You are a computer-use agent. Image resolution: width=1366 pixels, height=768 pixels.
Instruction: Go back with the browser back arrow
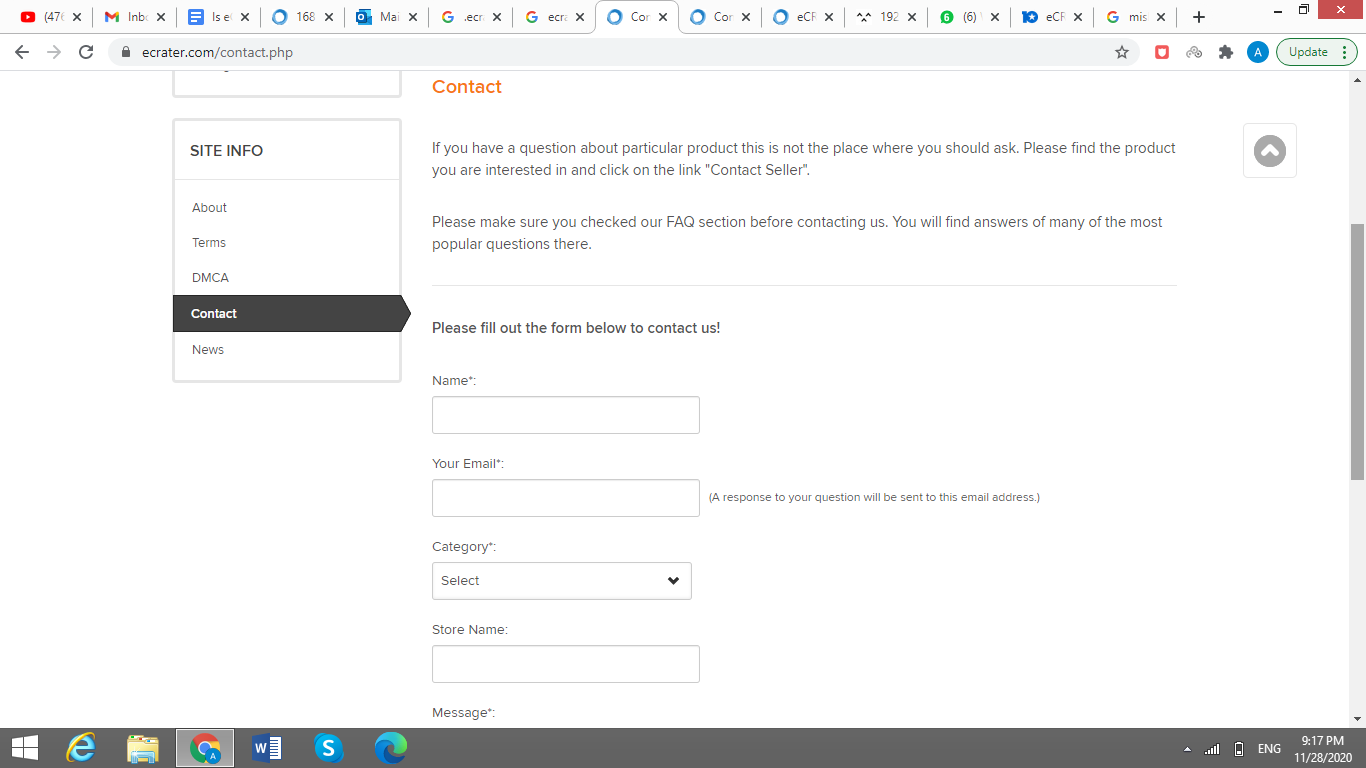(x=22, y=52)
